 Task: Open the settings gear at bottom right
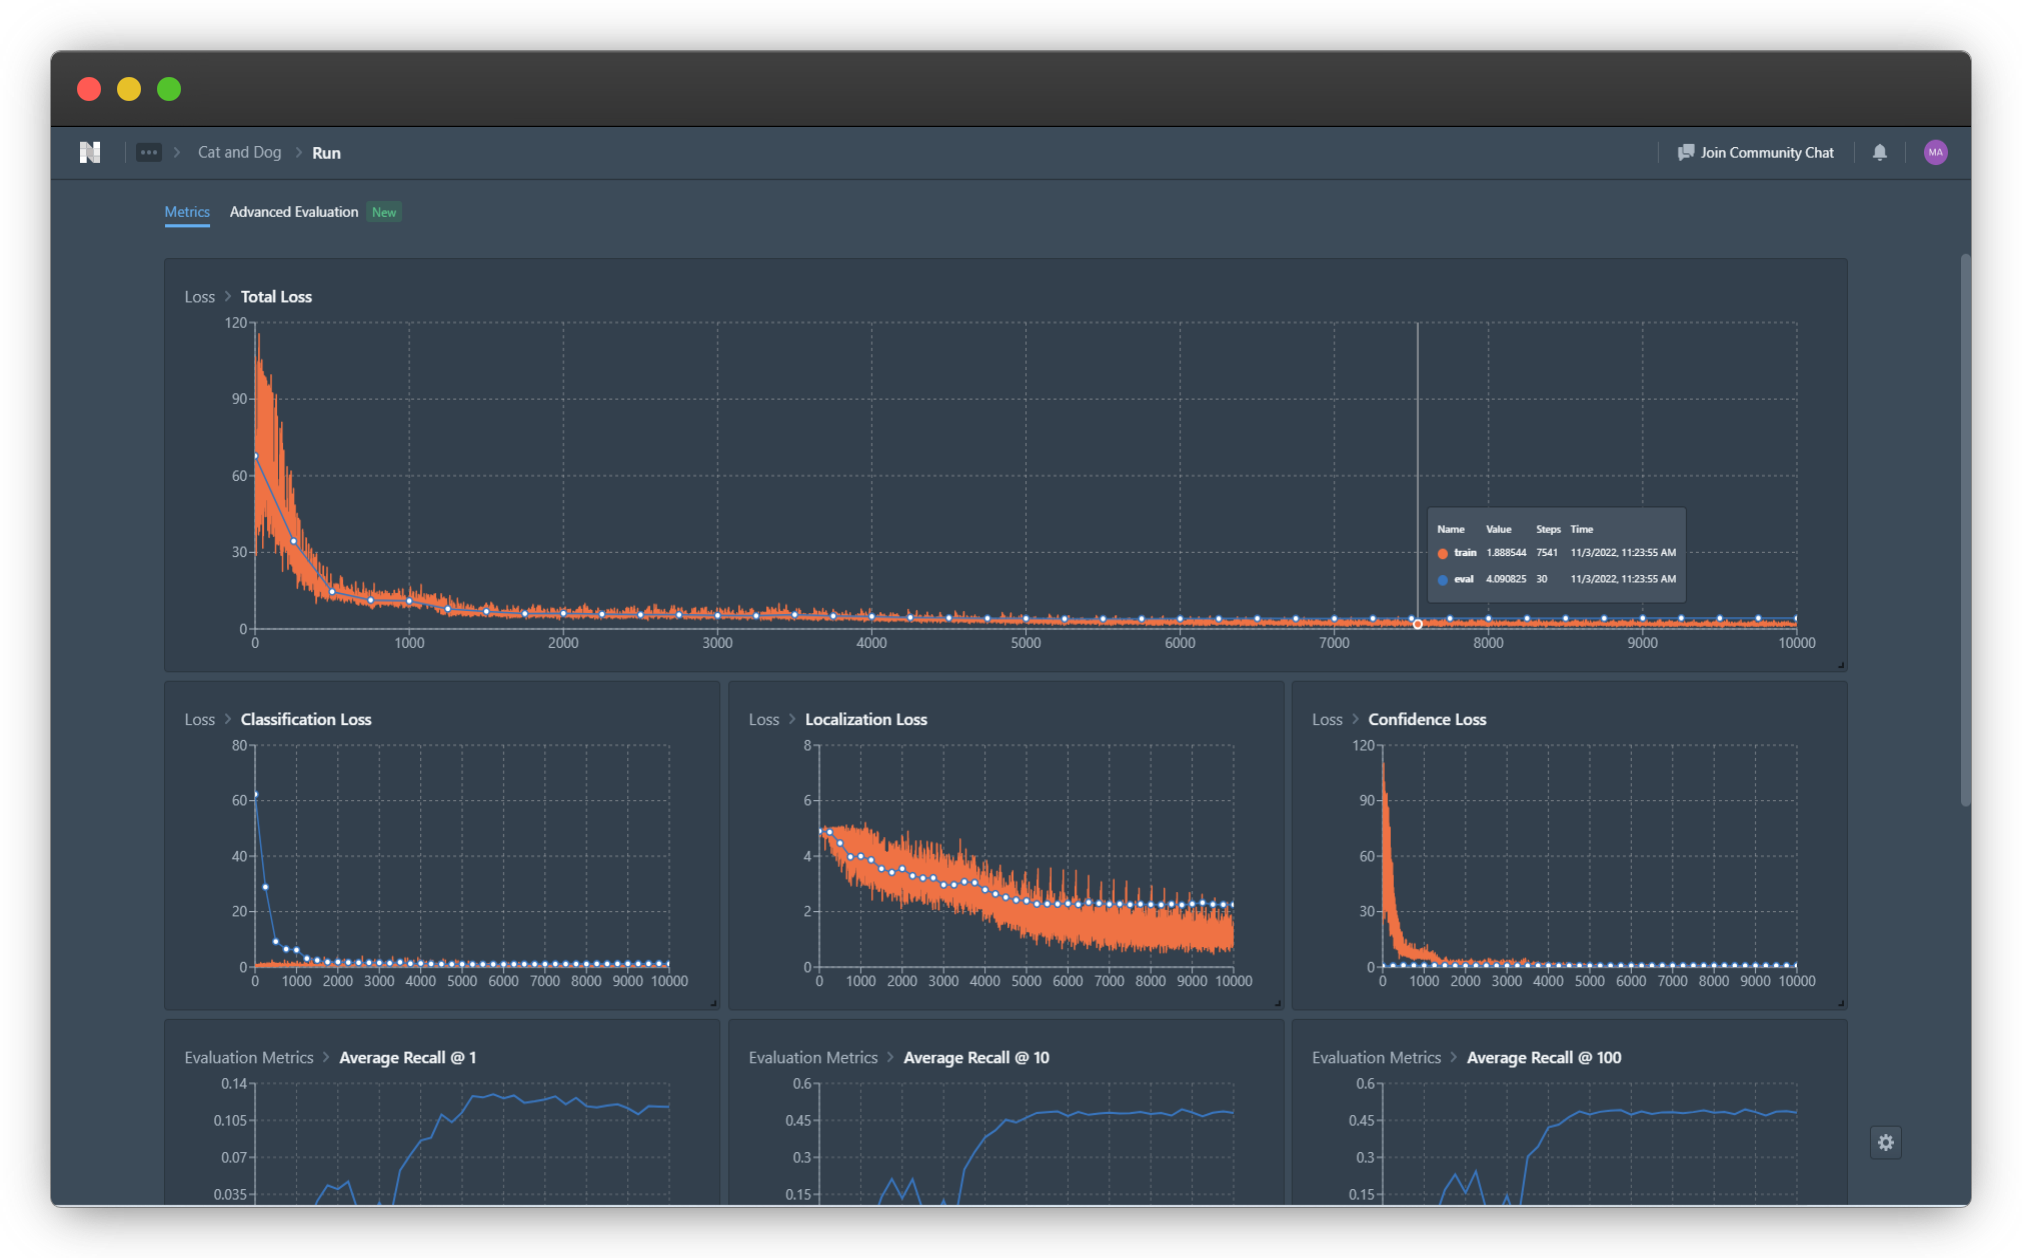tap(1886, 1142)
